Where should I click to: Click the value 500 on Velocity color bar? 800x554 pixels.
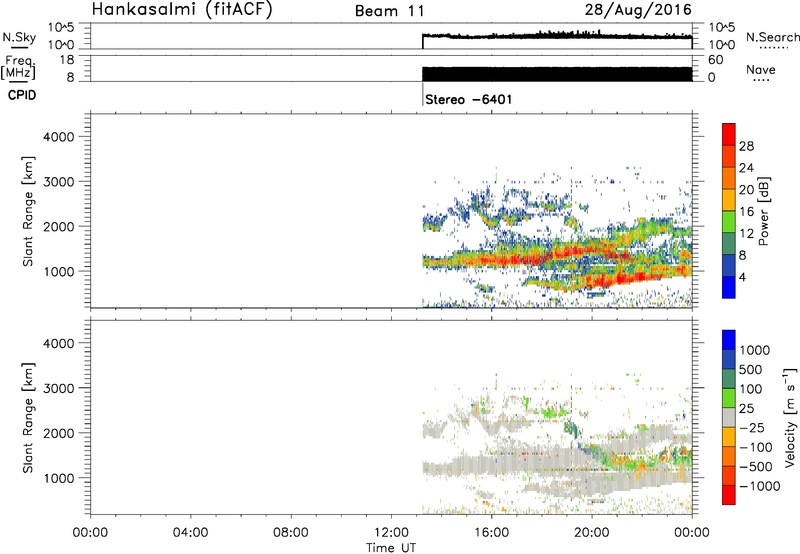click(x=751, y=370)
